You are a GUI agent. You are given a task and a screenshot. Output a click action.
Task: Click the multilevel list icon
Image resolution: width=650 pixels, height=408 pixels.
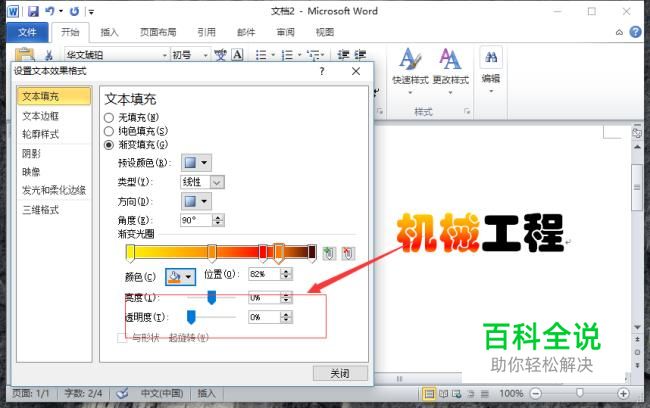(x=314, y=55)
